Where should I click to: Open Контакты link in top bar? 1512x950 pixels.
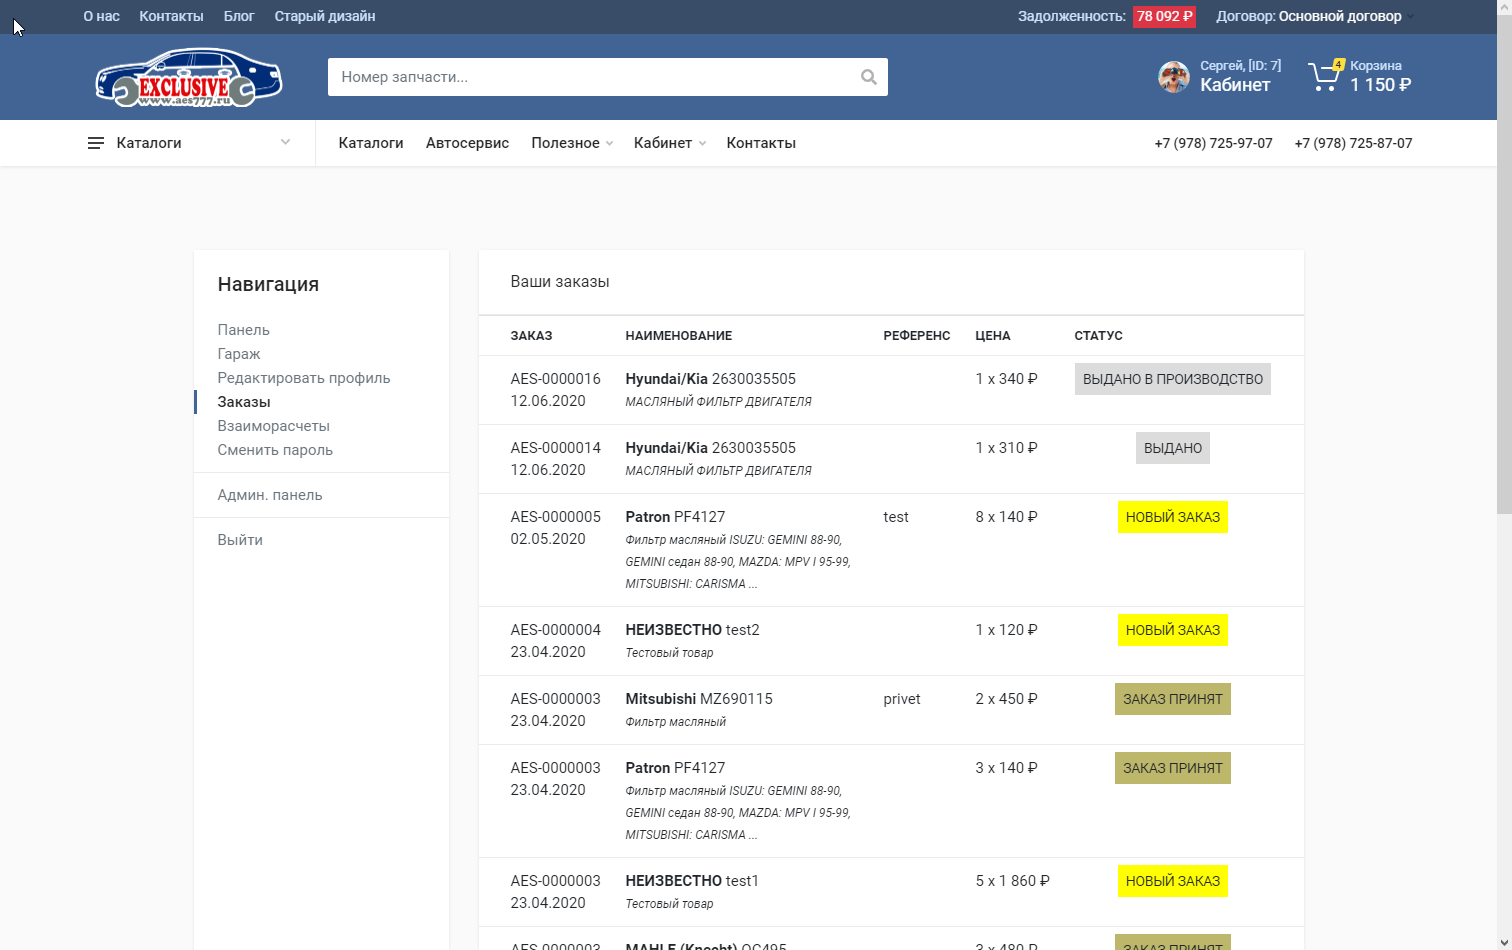pos(171,16)
